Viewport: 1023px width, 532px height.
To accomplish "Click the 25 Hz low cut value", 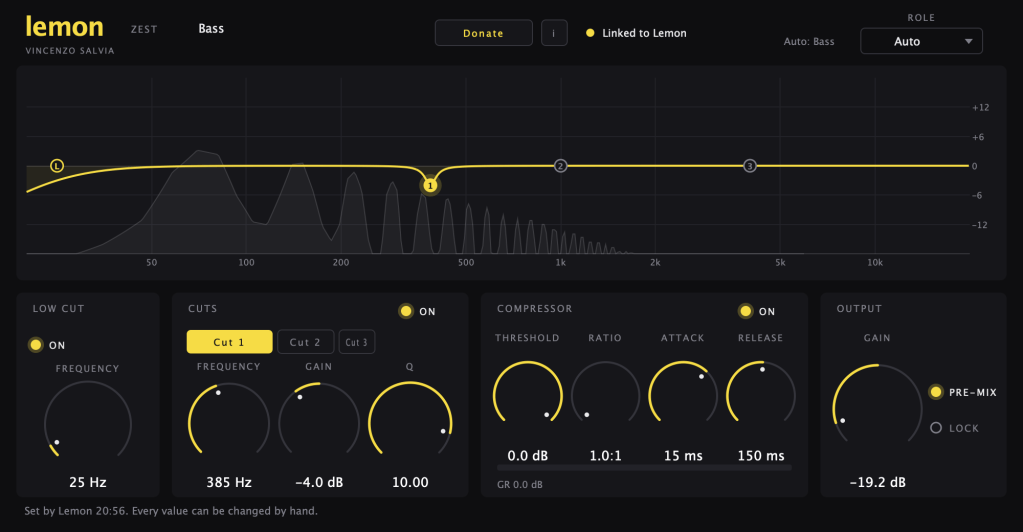I will point(87,482).
